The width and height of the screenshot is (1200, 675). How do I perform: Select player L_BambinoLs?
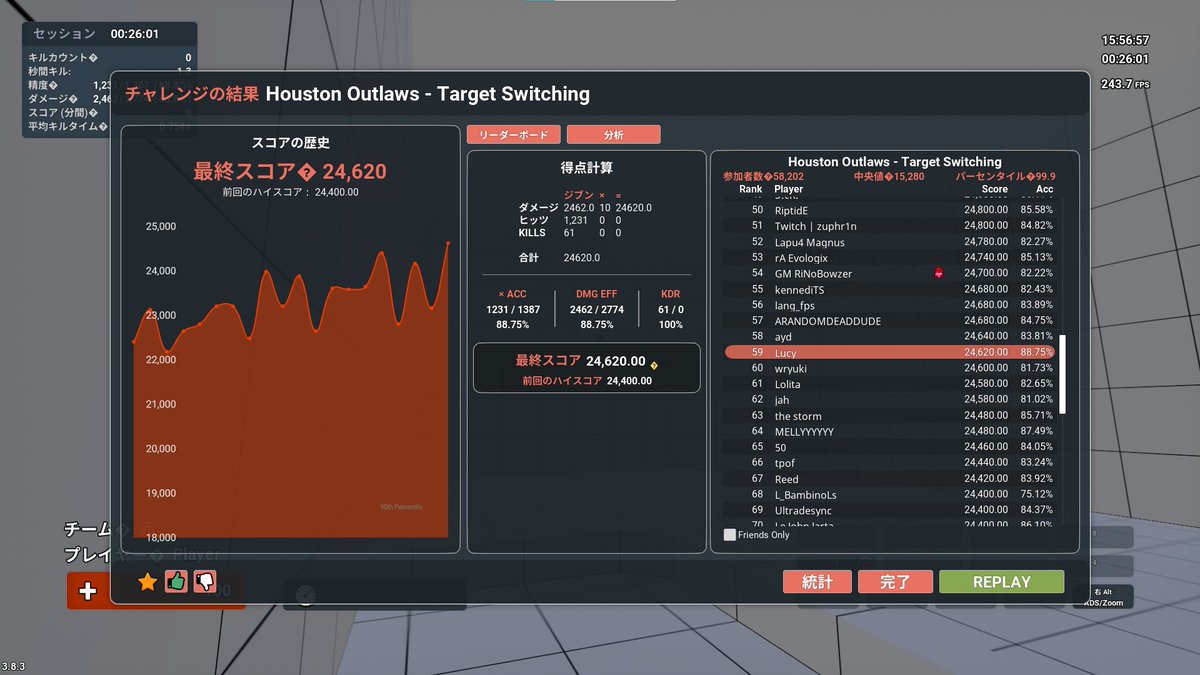point(889,495)
